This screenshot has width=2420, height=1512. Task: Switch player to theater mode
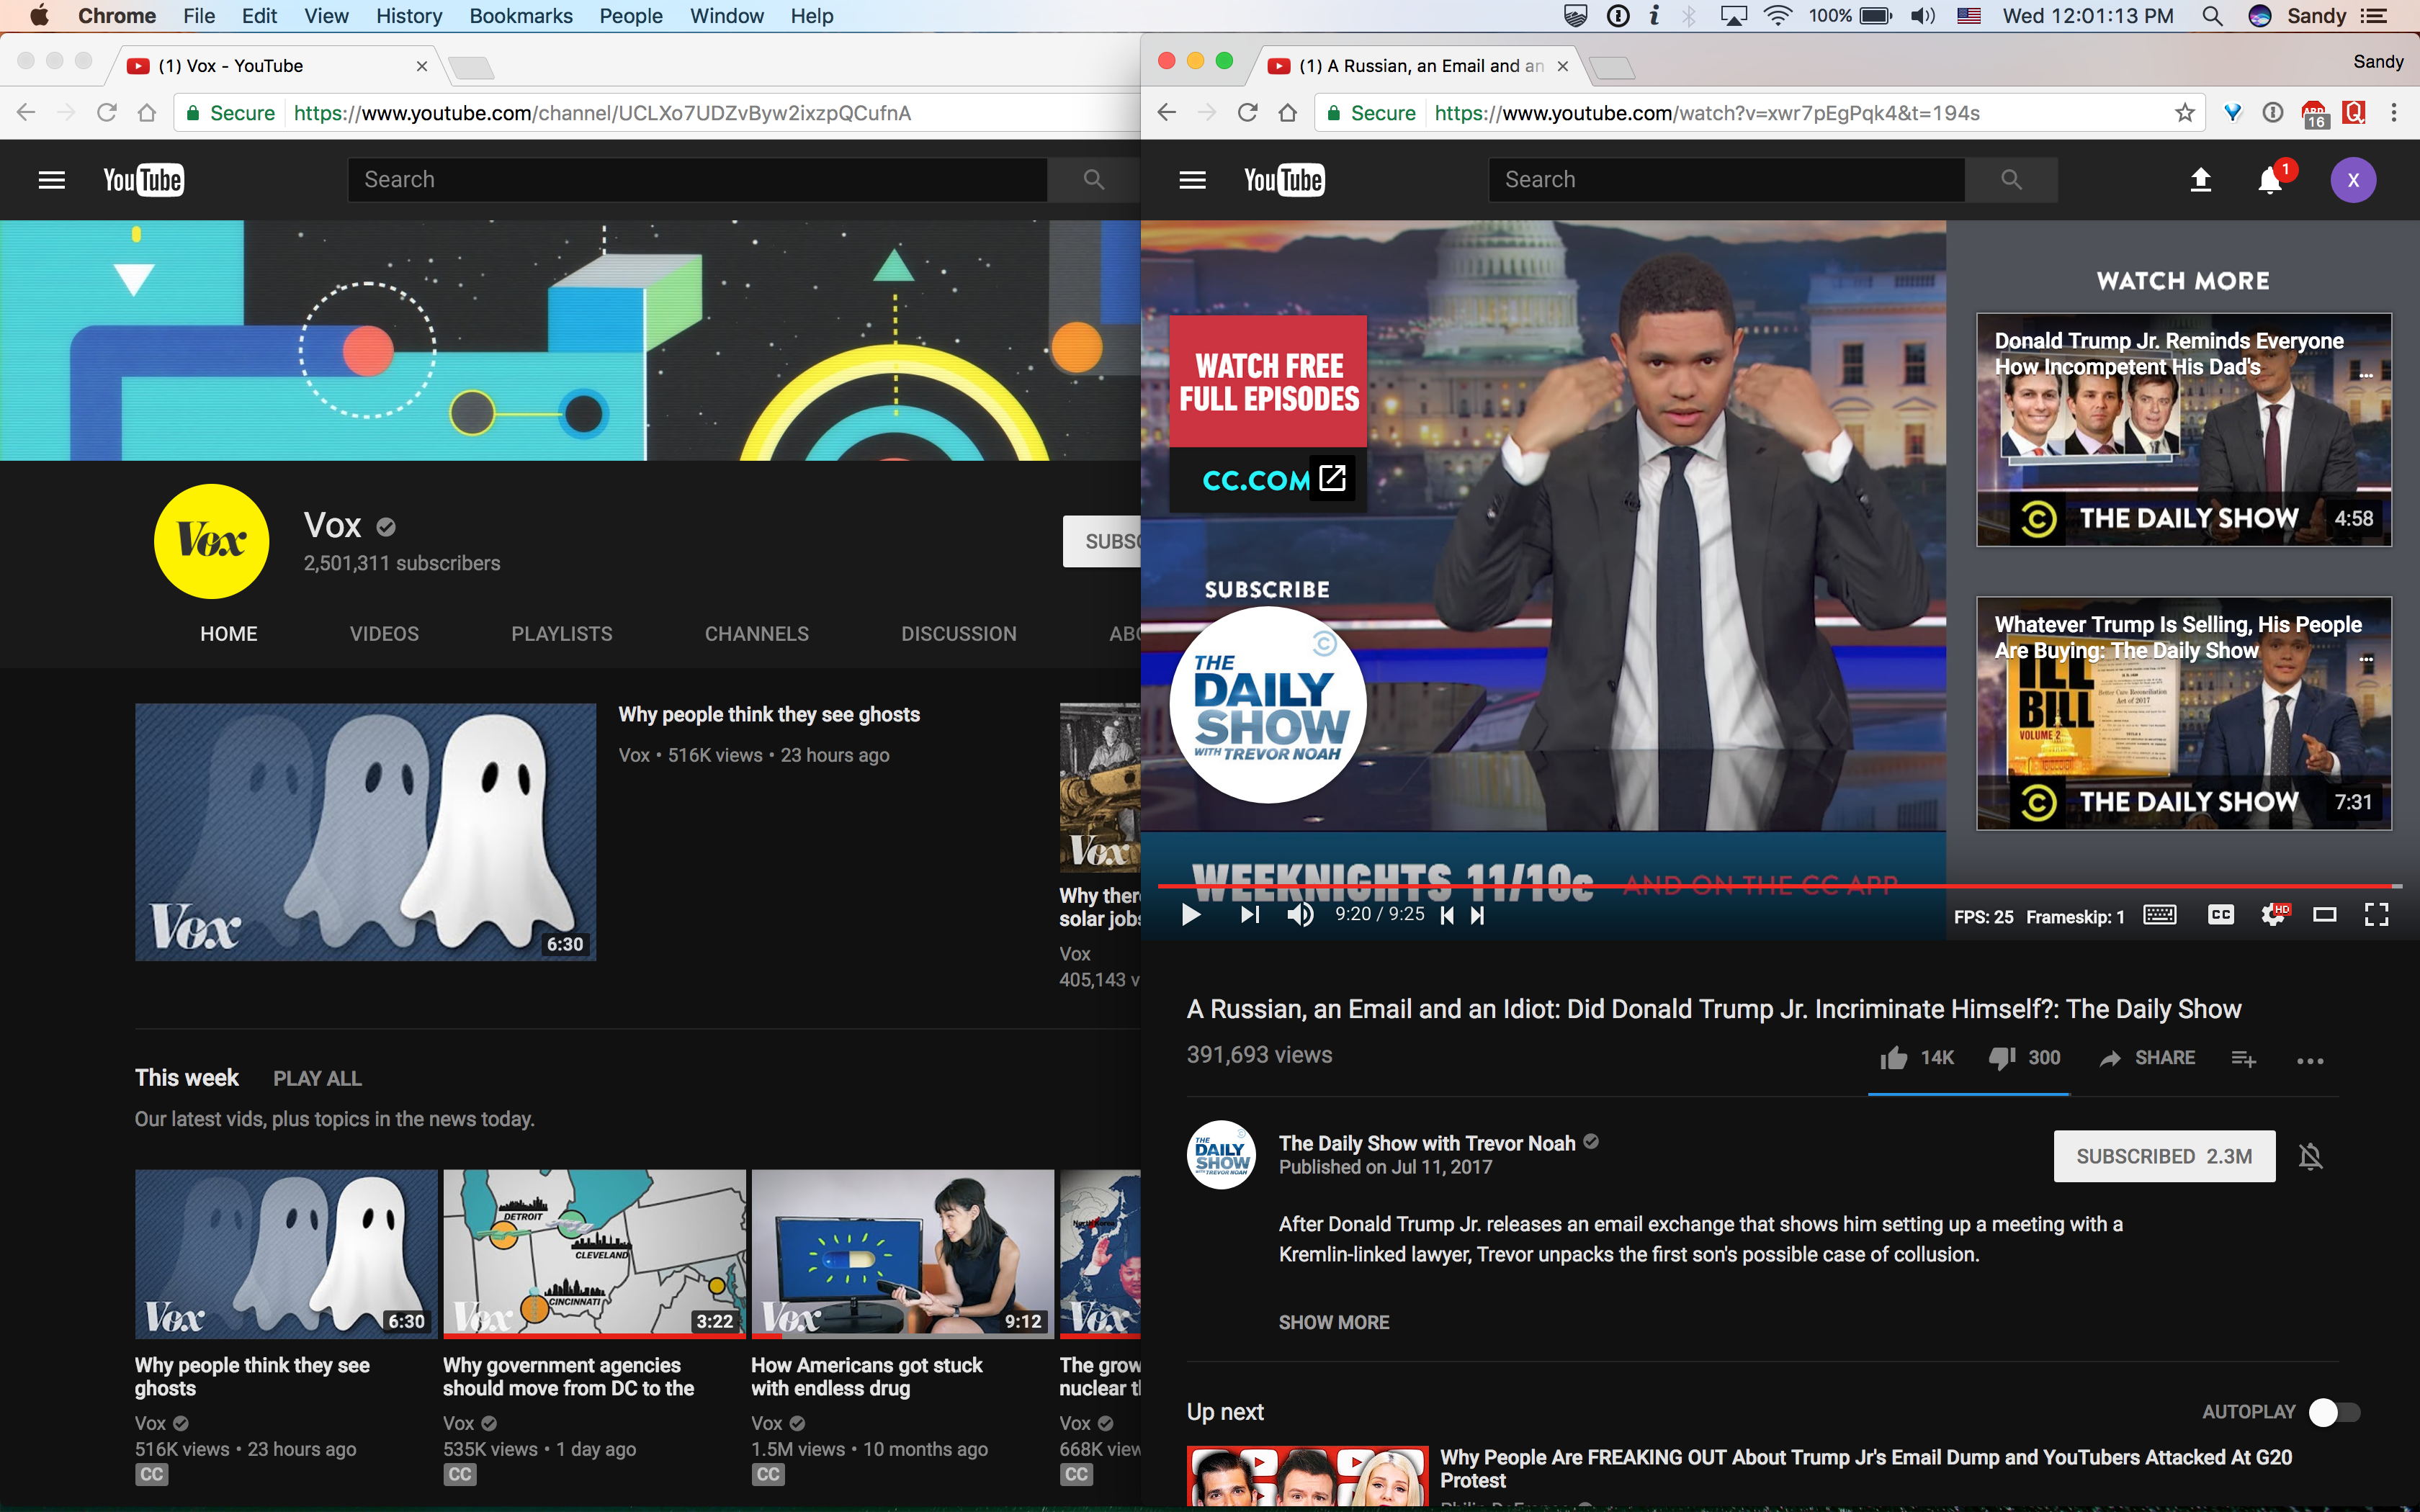pyautogui.click(x=2325, y=915)
